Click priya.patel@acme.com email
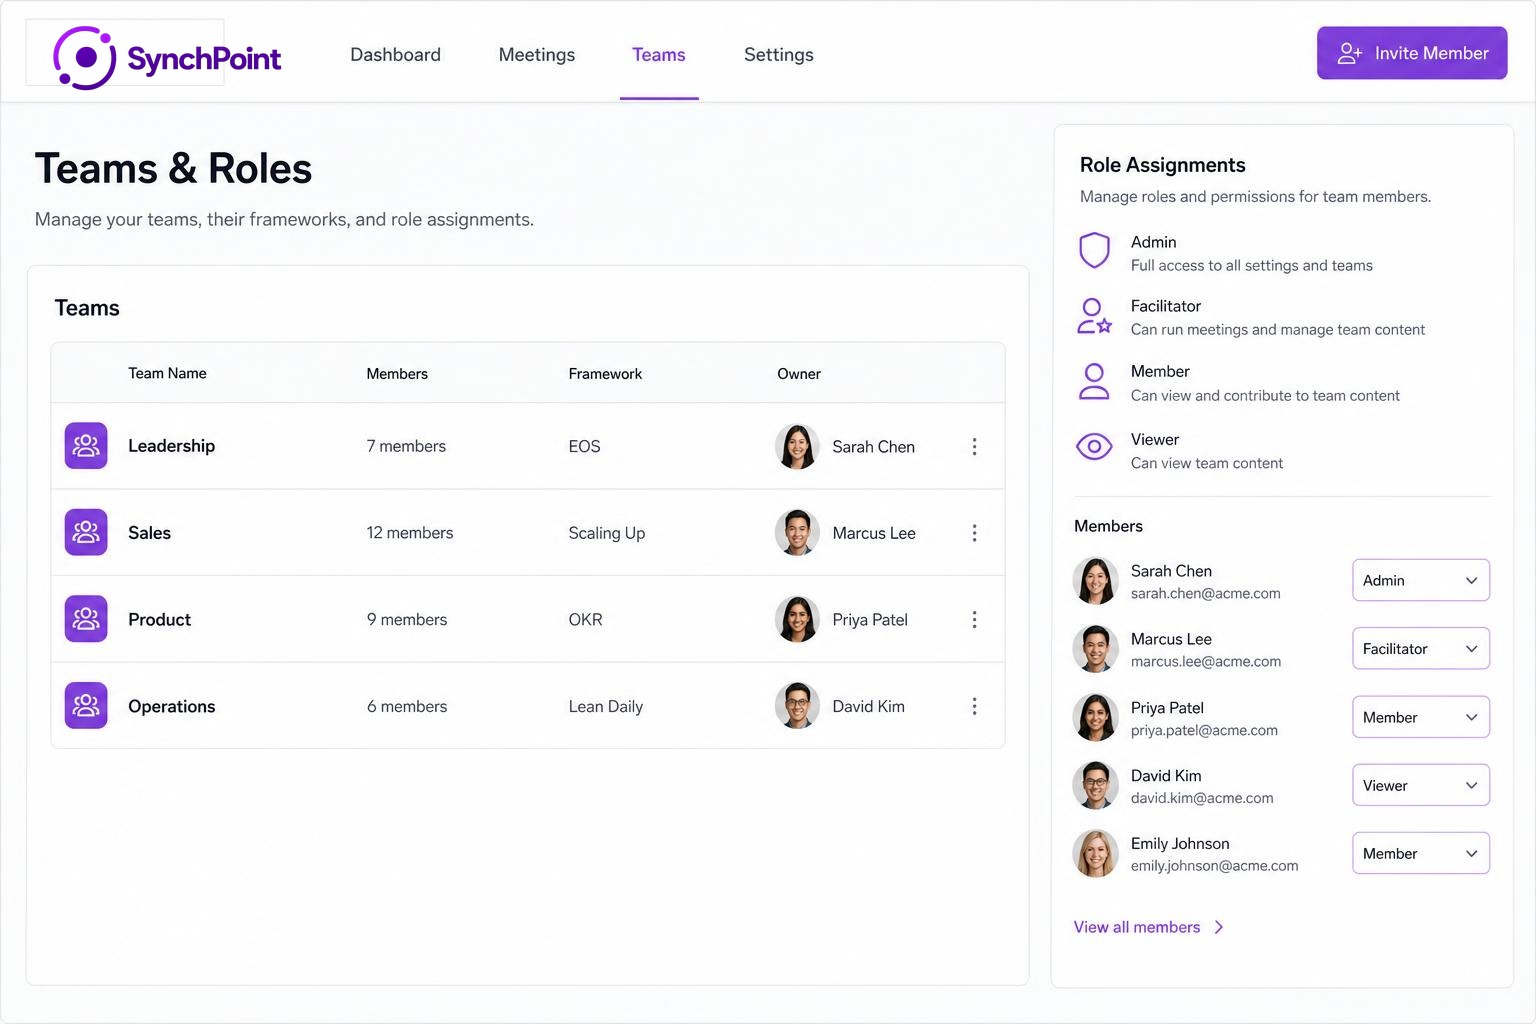 coord(1204,731)
